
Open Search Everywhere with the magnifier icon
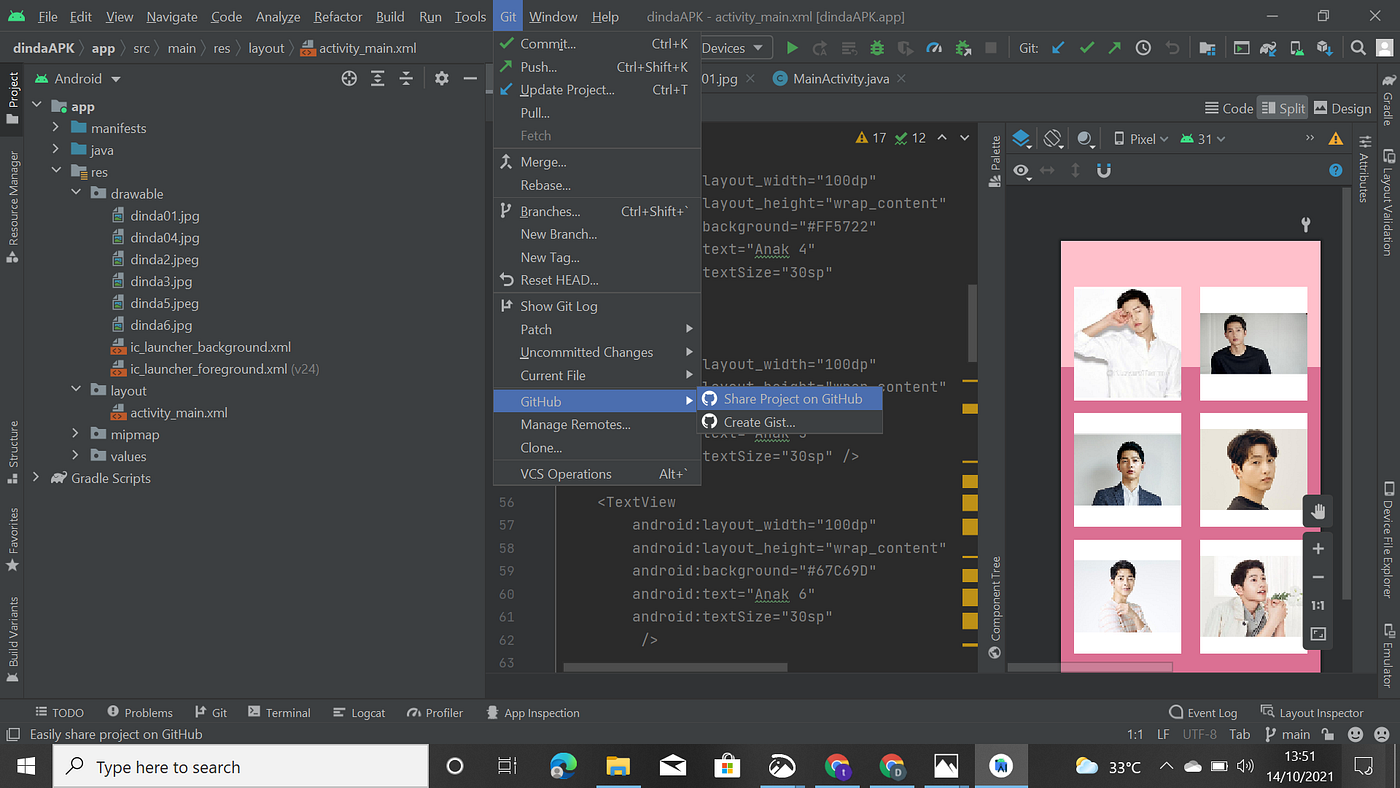point(1358,47)
